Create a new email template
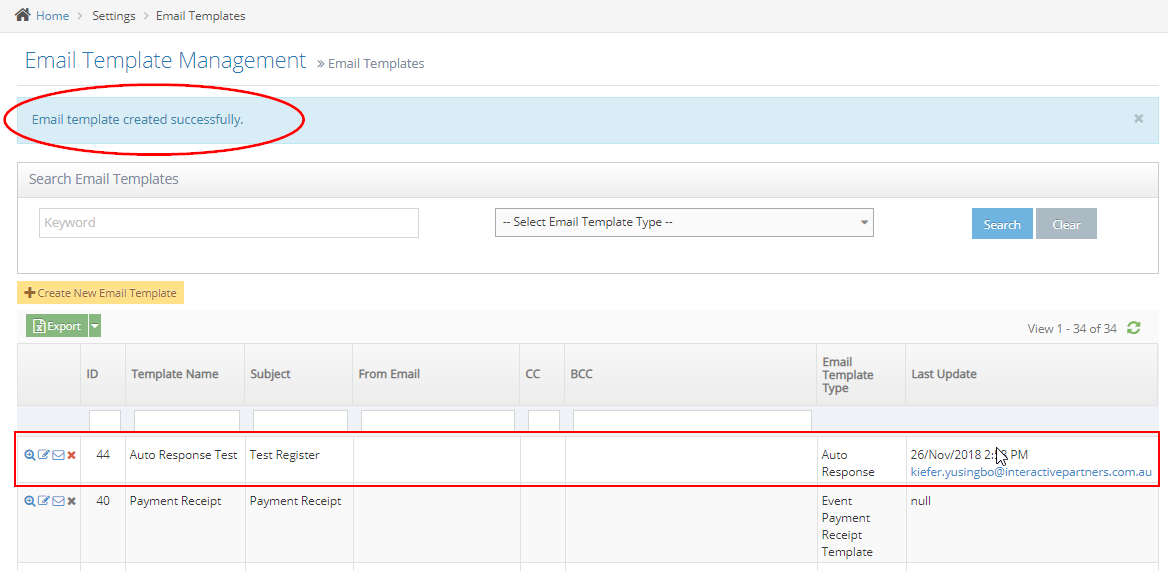 pyautogui.click(x=100, y=293)
